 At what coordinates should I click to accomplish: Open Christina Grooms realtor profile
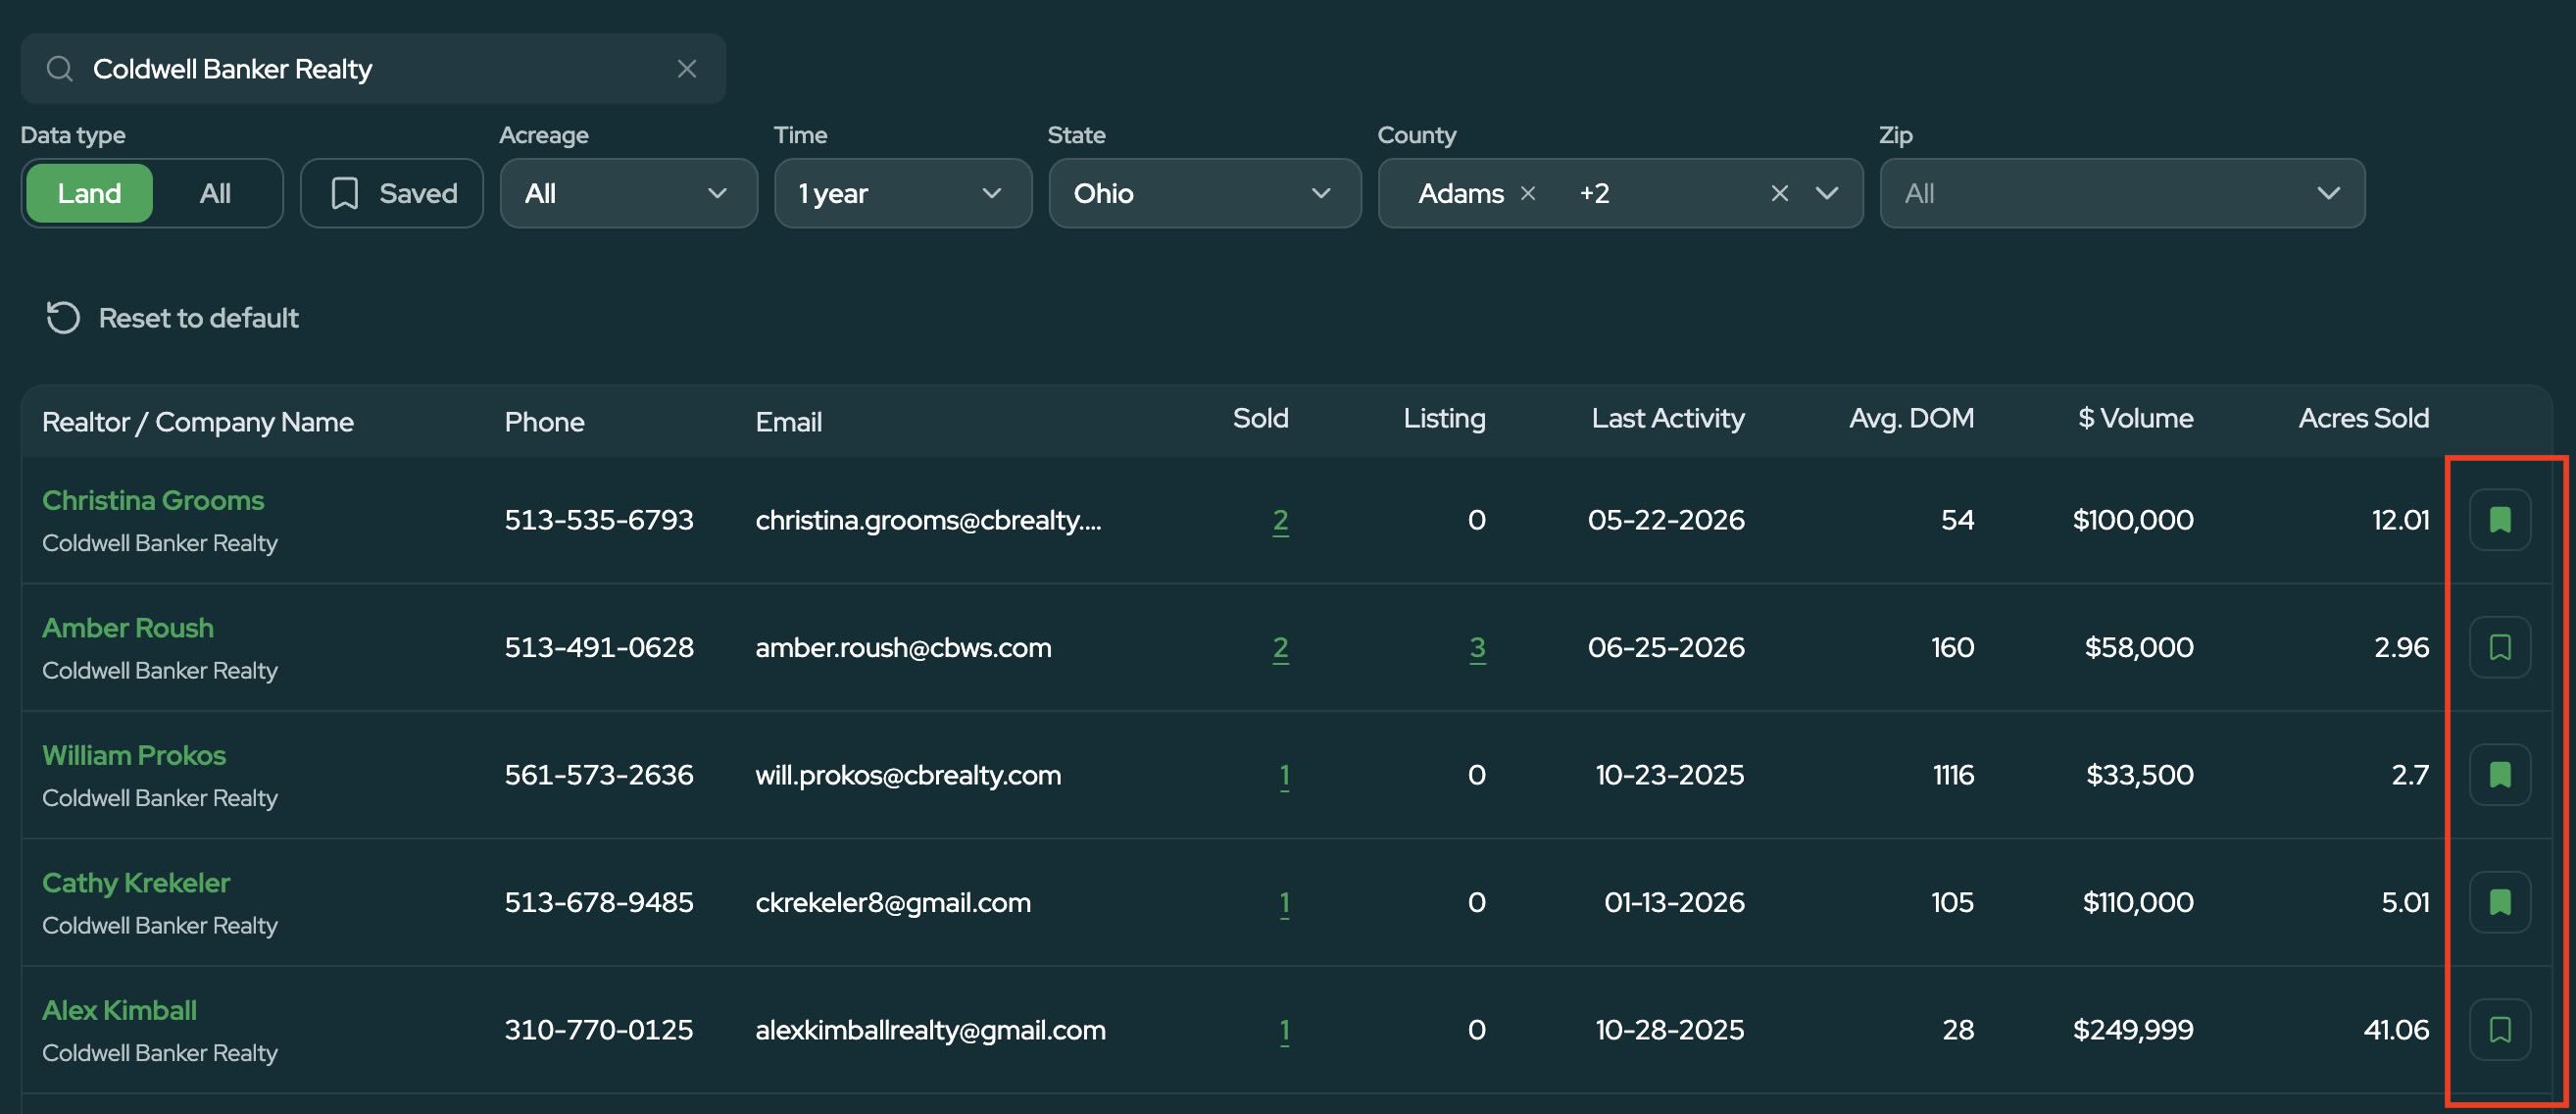pos(153,500)
